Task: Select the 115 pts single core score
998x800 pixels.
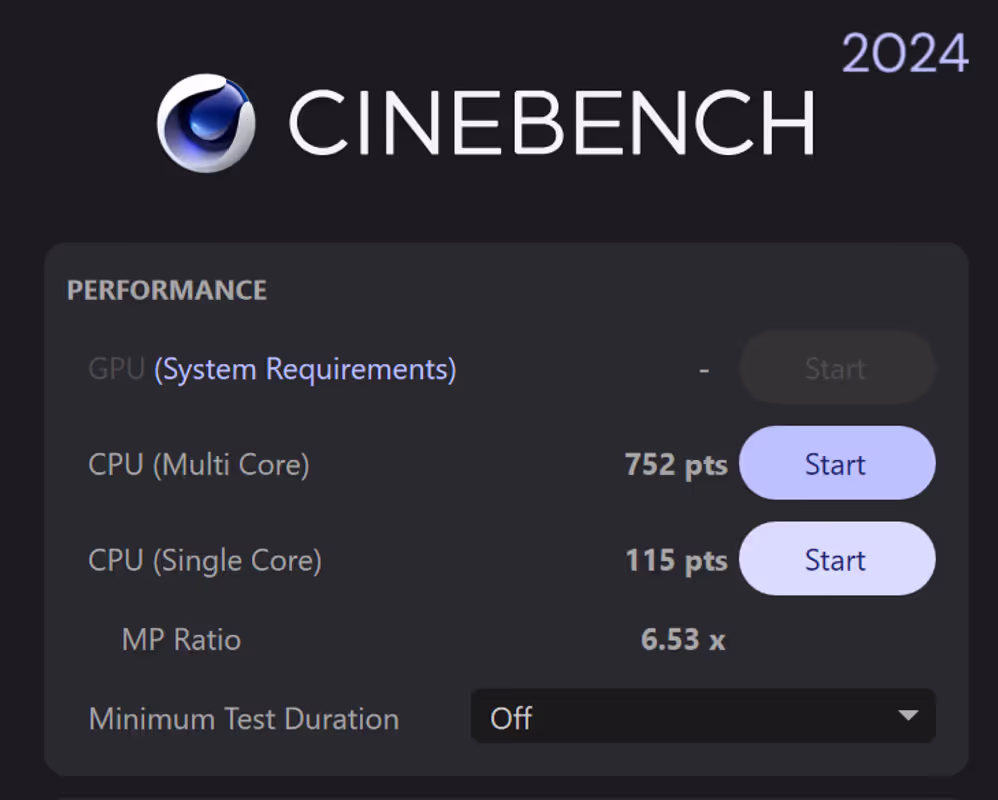Action: pos(676,560)
